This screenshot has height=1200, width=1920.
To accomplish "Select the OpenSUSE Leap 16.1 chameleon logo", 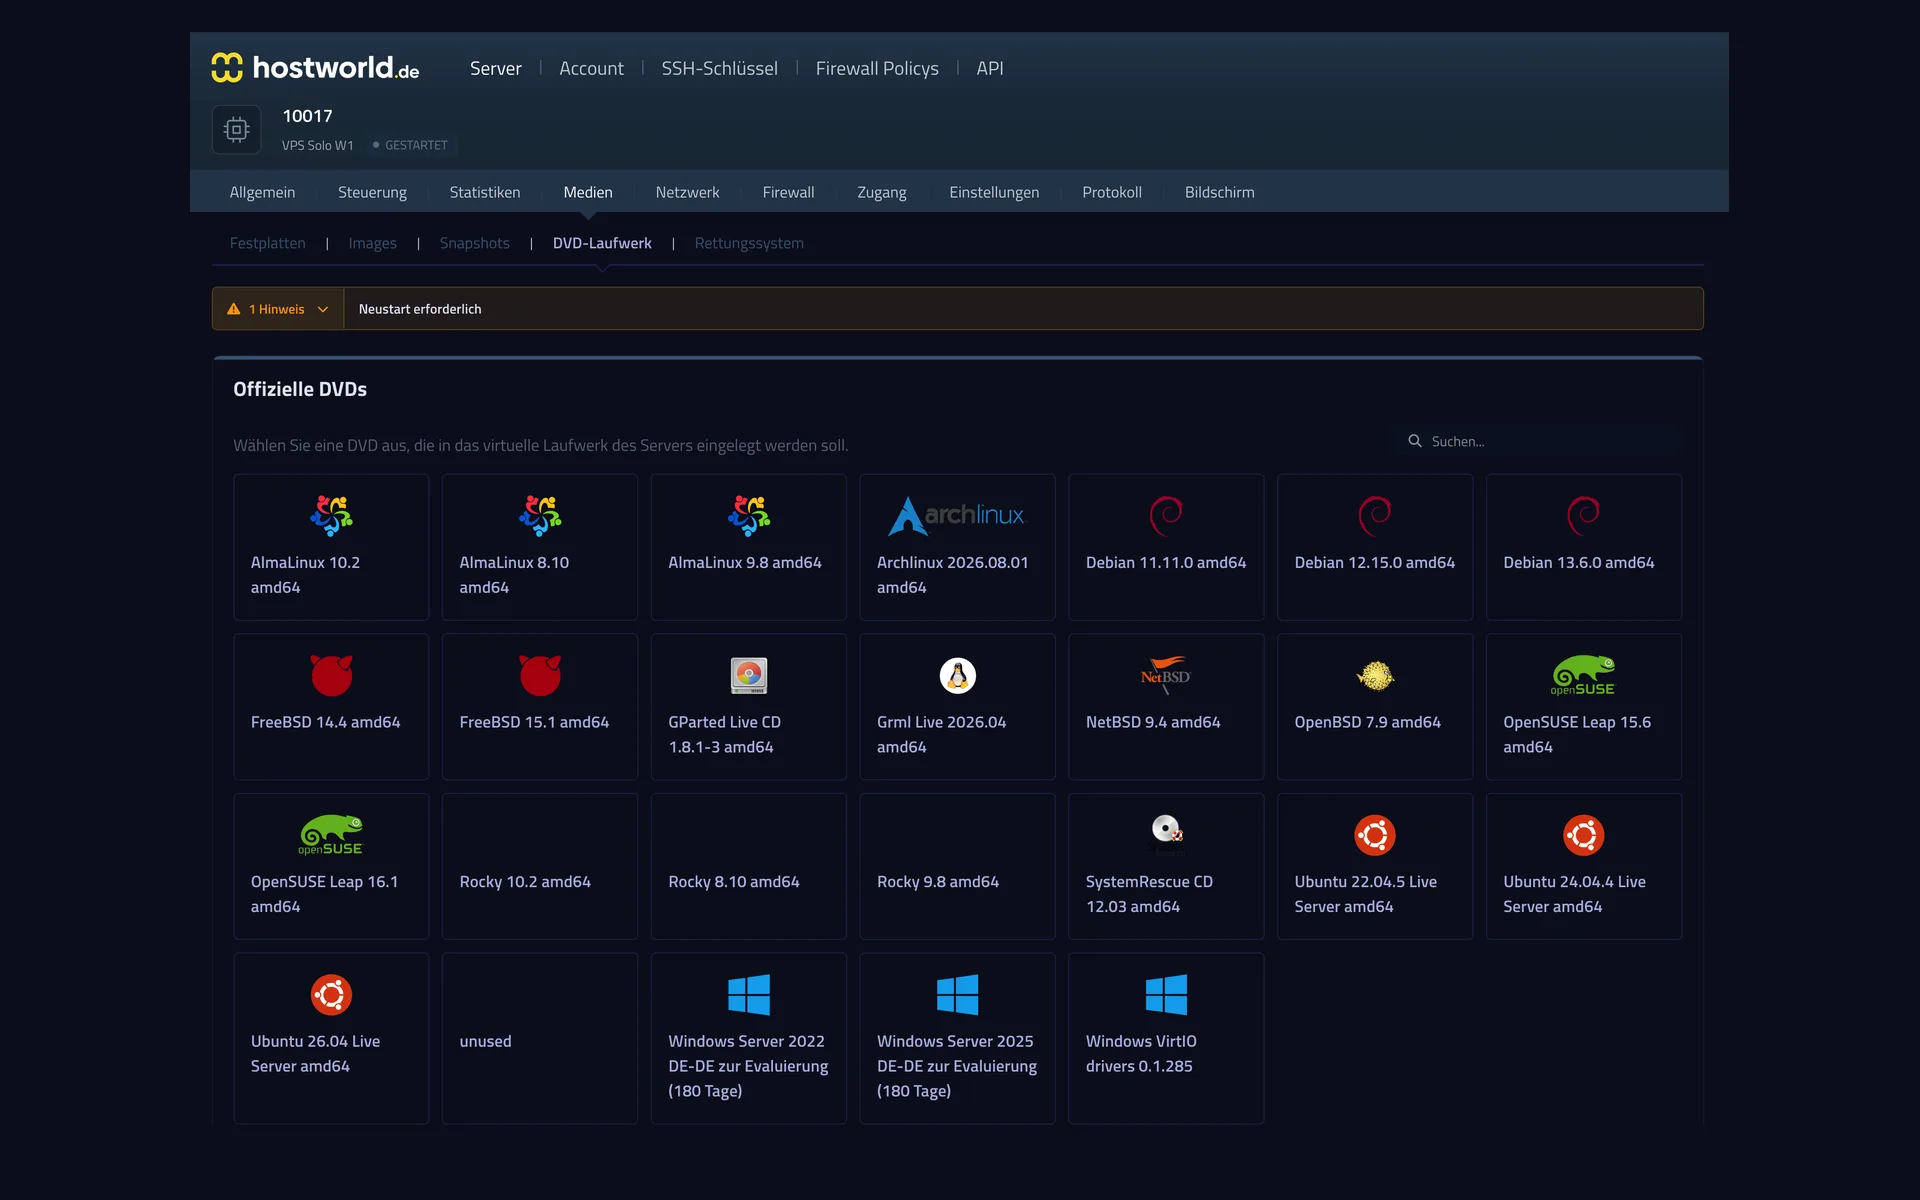I will tap(331, 835).
